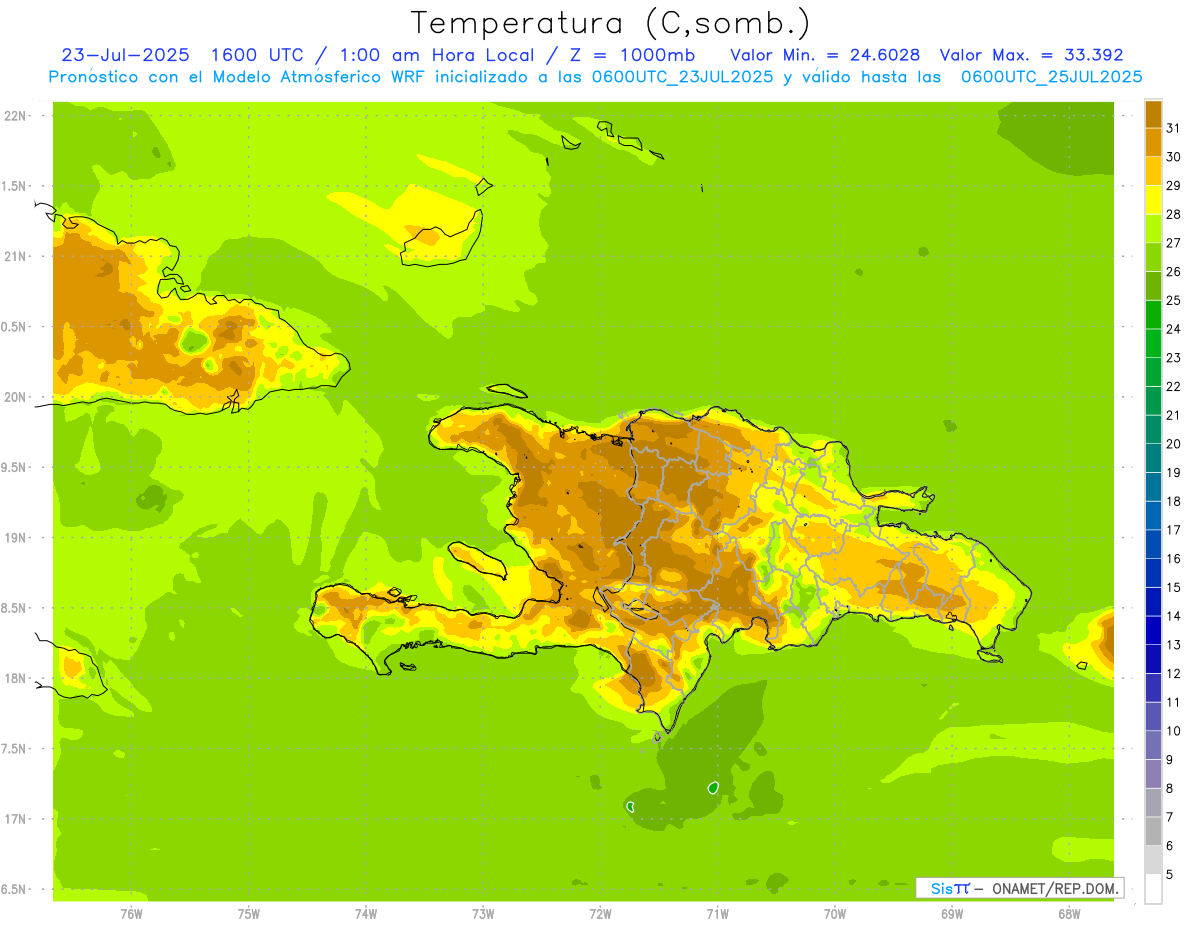Click the '17N' latitude label
Screen dimensions: 1200x927
(16, 819)
